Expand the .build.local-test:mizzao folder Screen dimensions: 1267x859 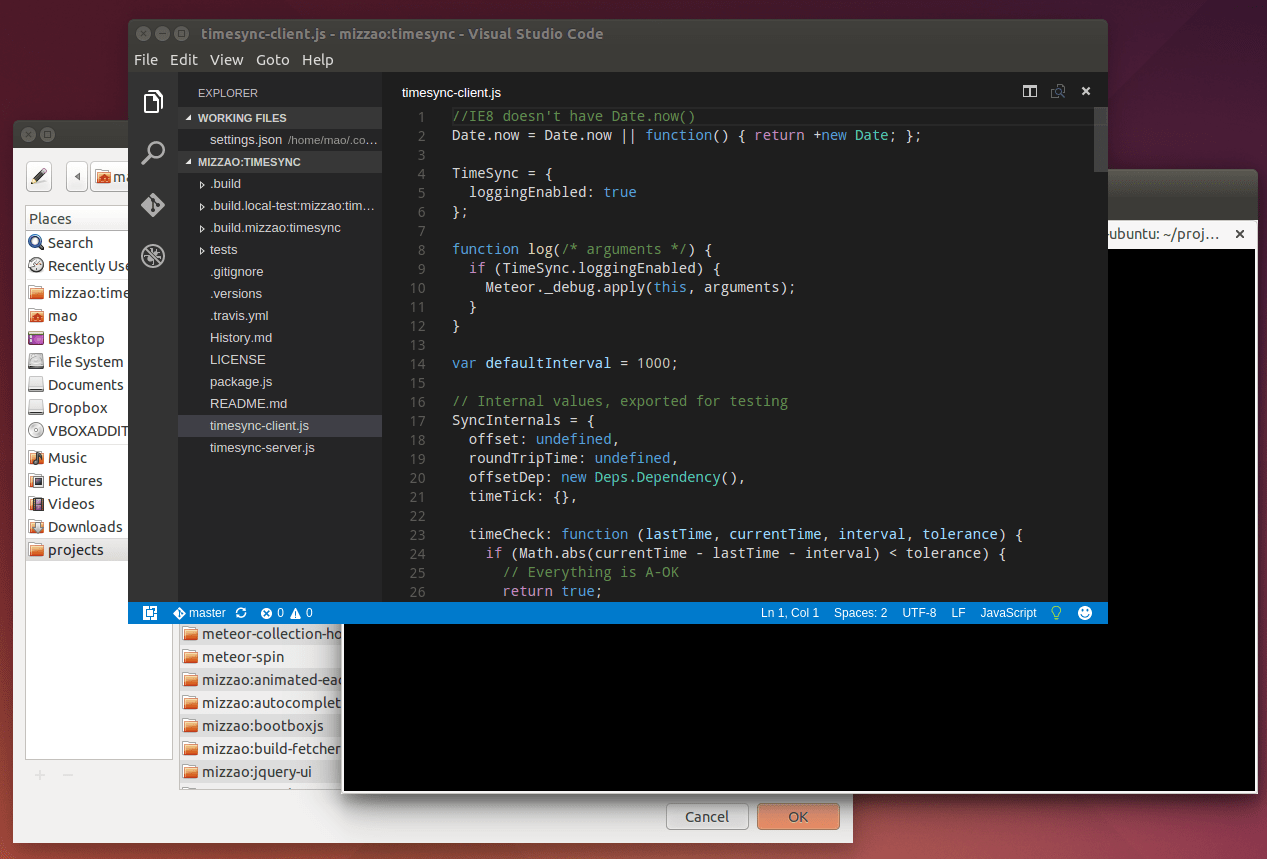coord(203,206)
